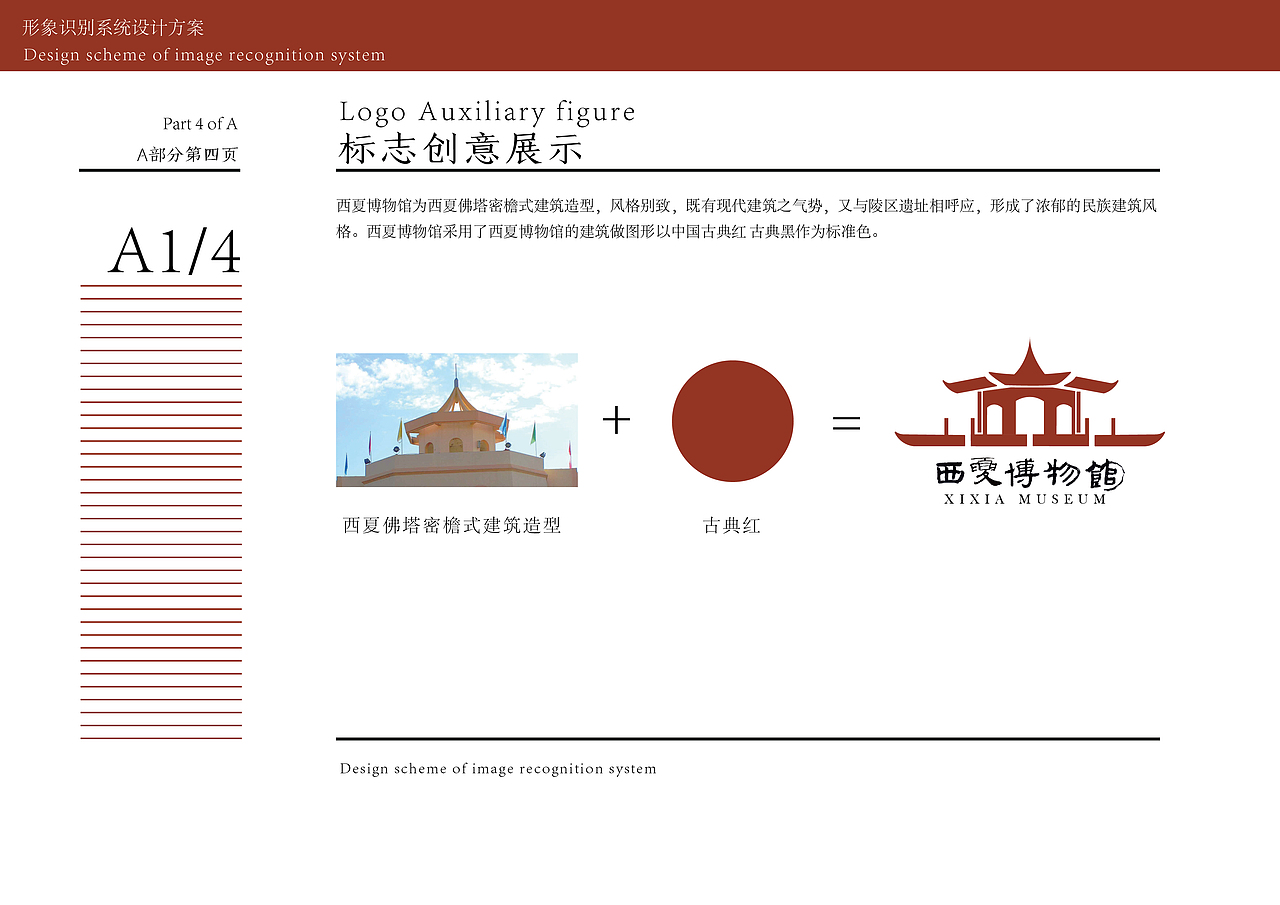Click the footer Design scheme text link
This screenshot has width=1280, height=905.
click(x=497, y=769)
